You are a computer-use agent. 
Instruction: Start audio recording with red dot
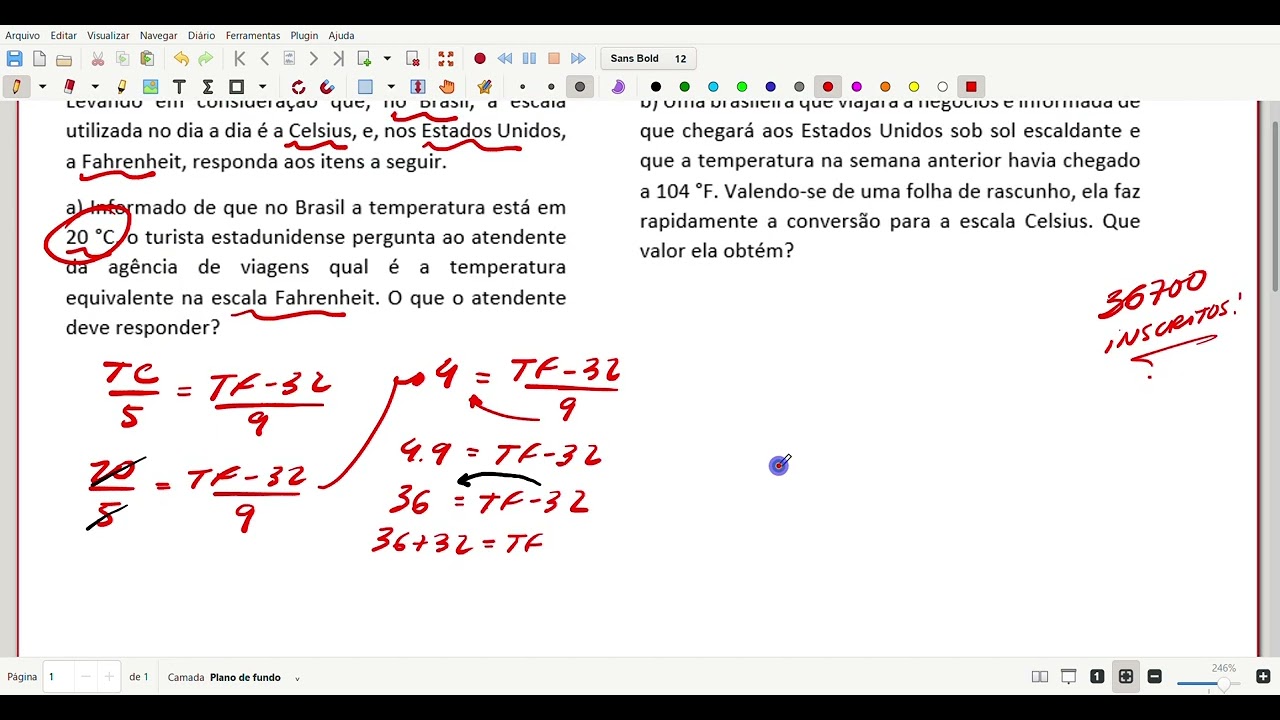[x=480, y=59]
